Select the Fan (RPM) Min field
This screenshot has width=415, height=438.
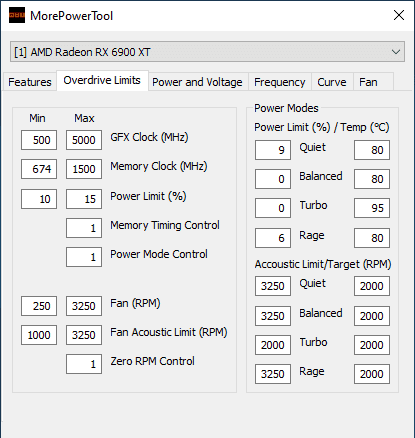[x=39, y=306]
